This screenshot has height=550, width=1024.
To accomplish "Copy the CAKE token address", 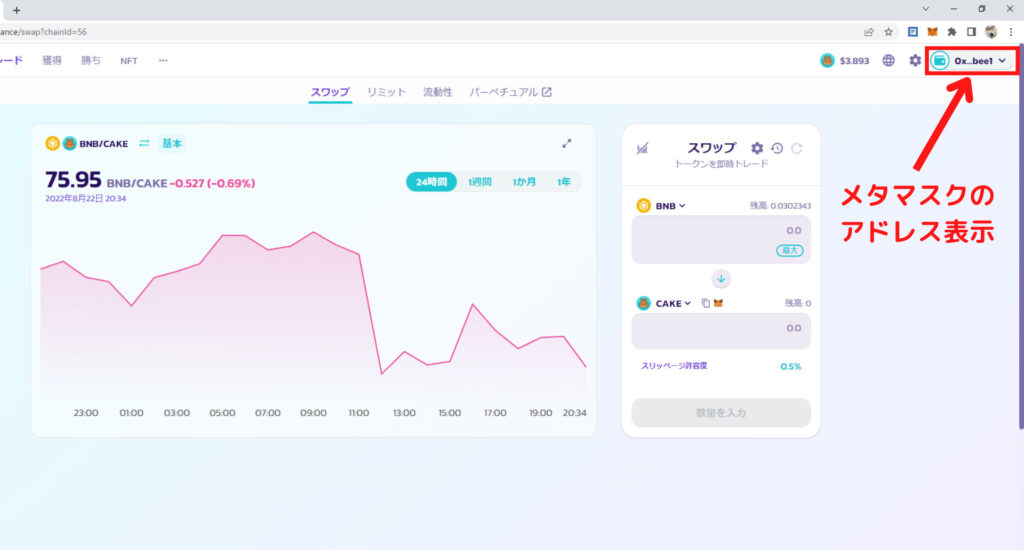I will (705, 303).
